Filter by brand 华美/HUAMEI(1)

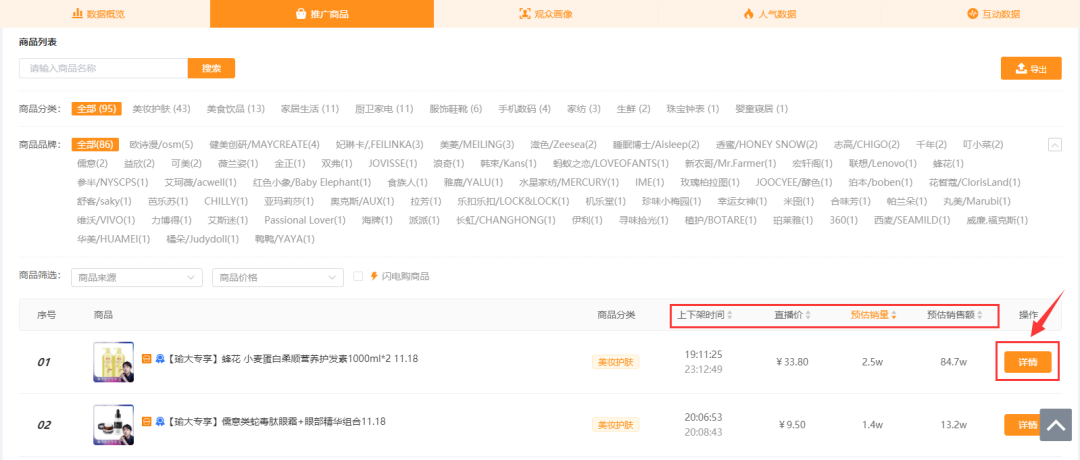pos(114,239)
